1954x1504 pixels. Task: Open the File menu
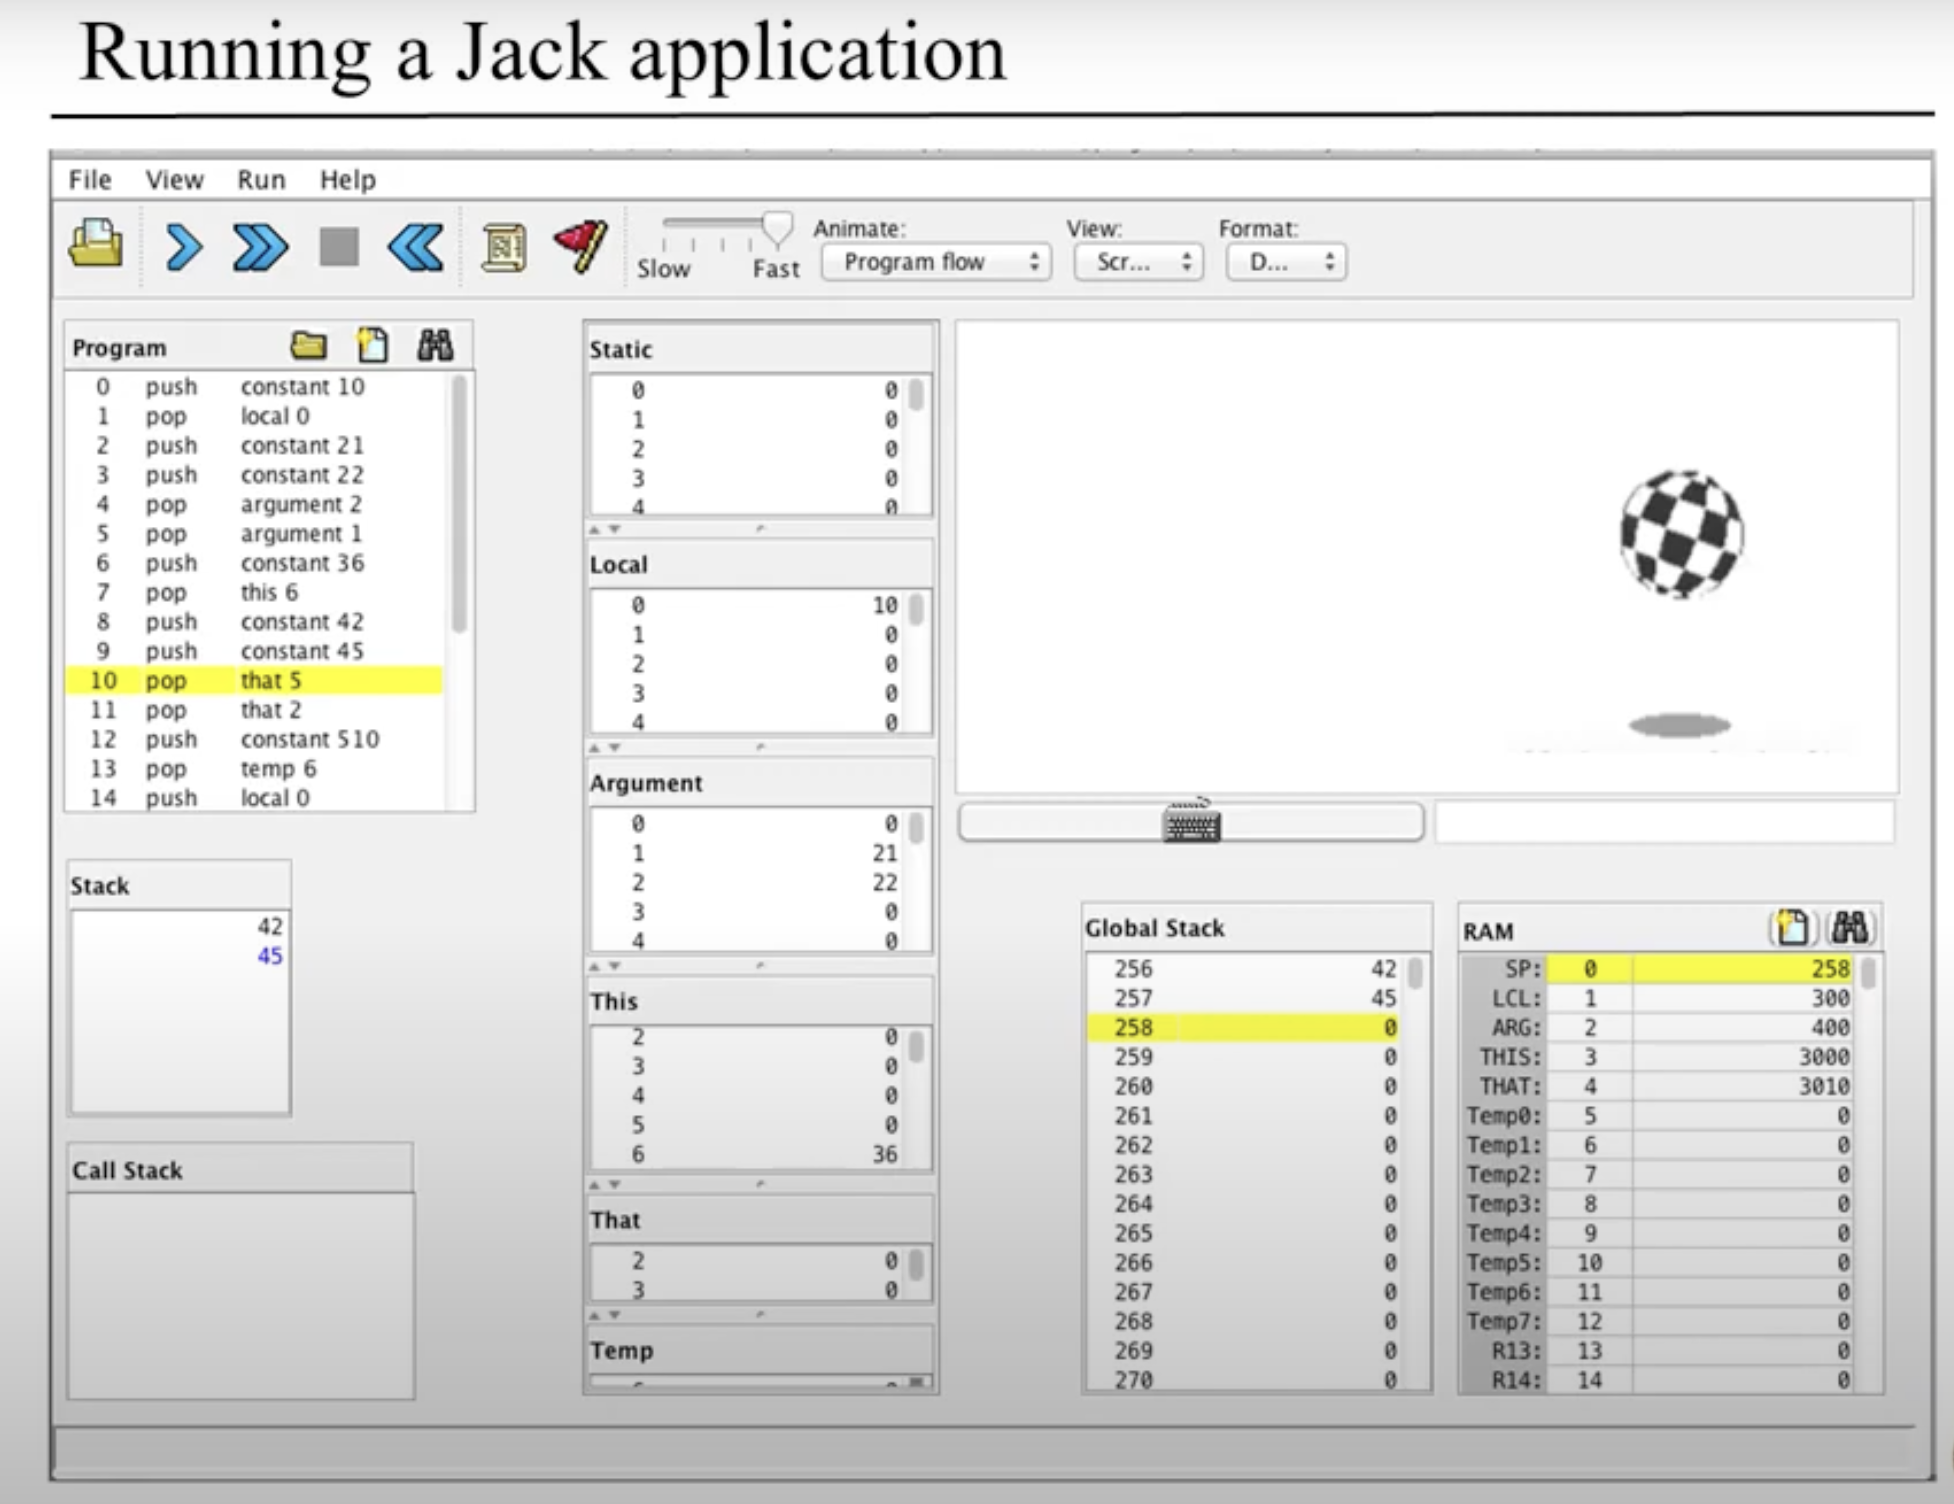pyautogui.click(x=90, y=180)
